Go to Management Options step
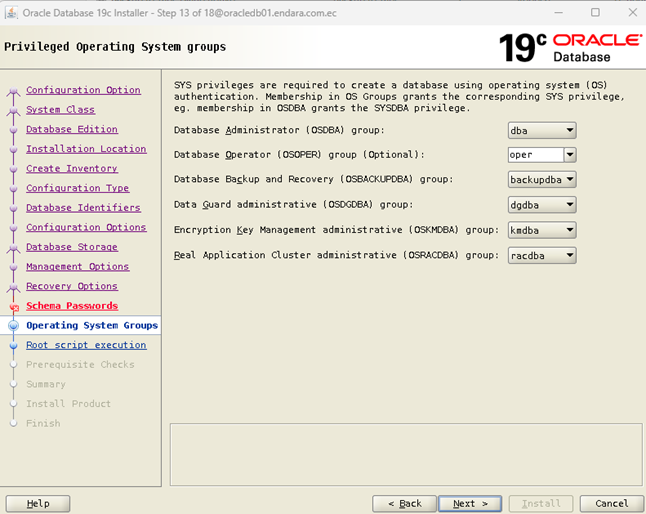 click(77, 266)
